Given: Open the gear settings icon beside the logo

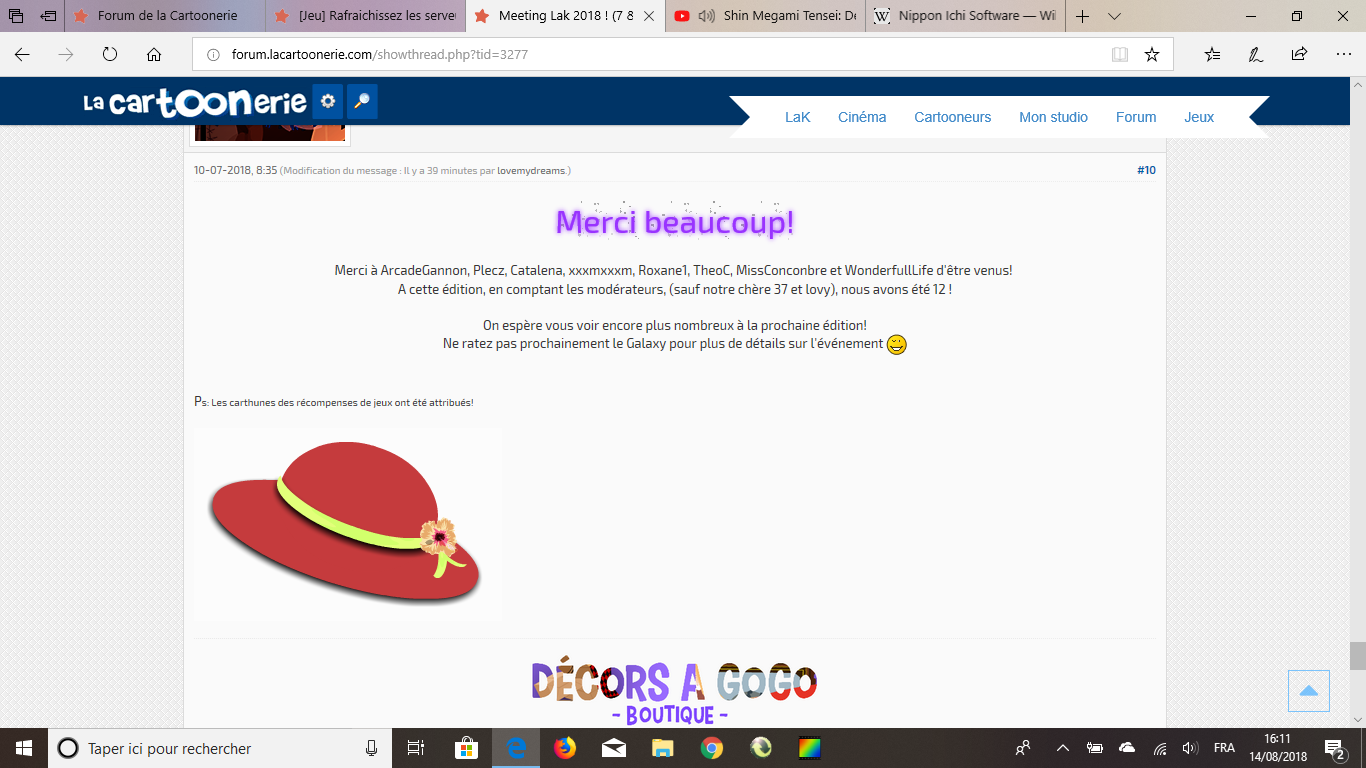Looking at the screenshot, I should click(x=328, y=101).
